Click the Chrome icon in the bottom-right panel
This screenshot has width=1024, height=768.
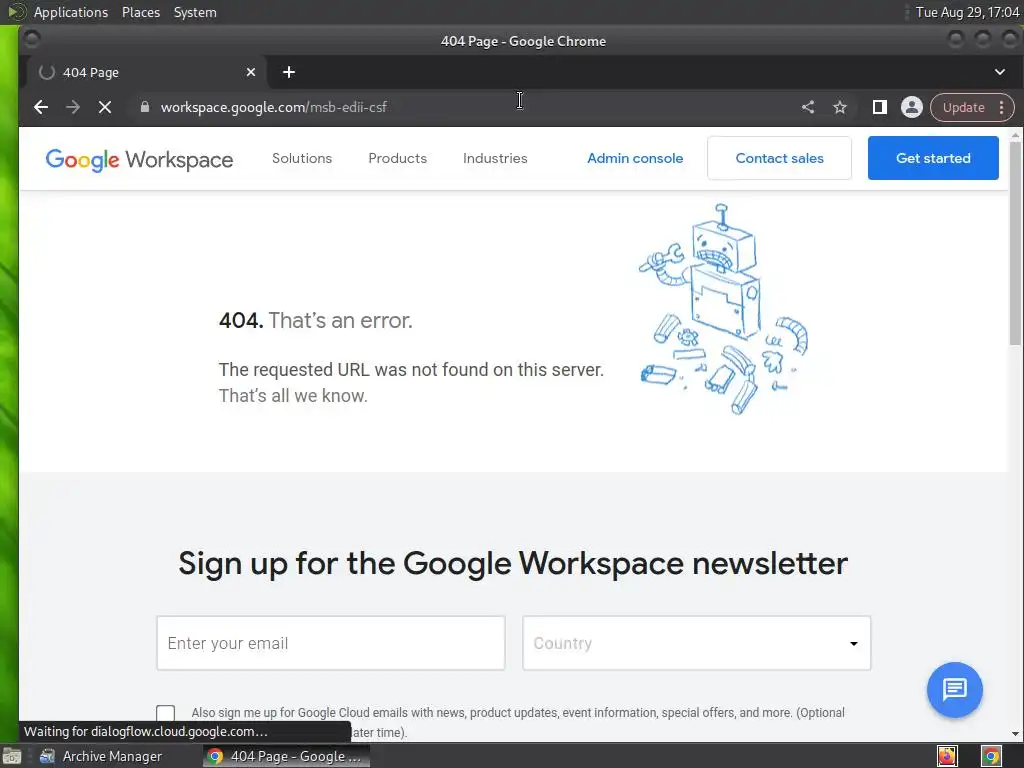point(991,756)
